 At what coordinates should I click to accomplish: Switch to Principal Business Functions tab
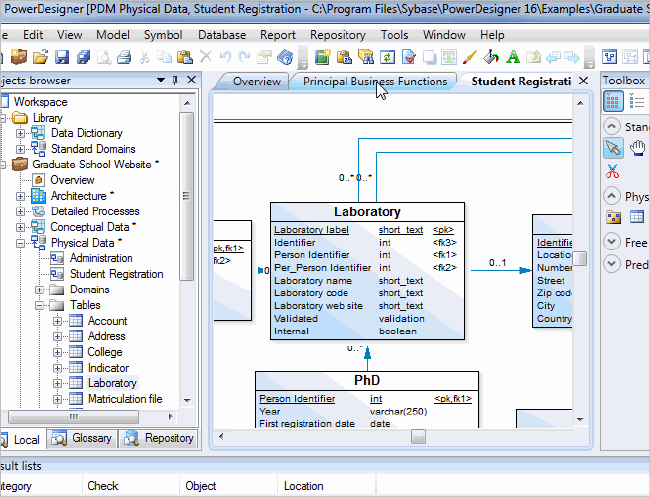click(x=375, y=81)
